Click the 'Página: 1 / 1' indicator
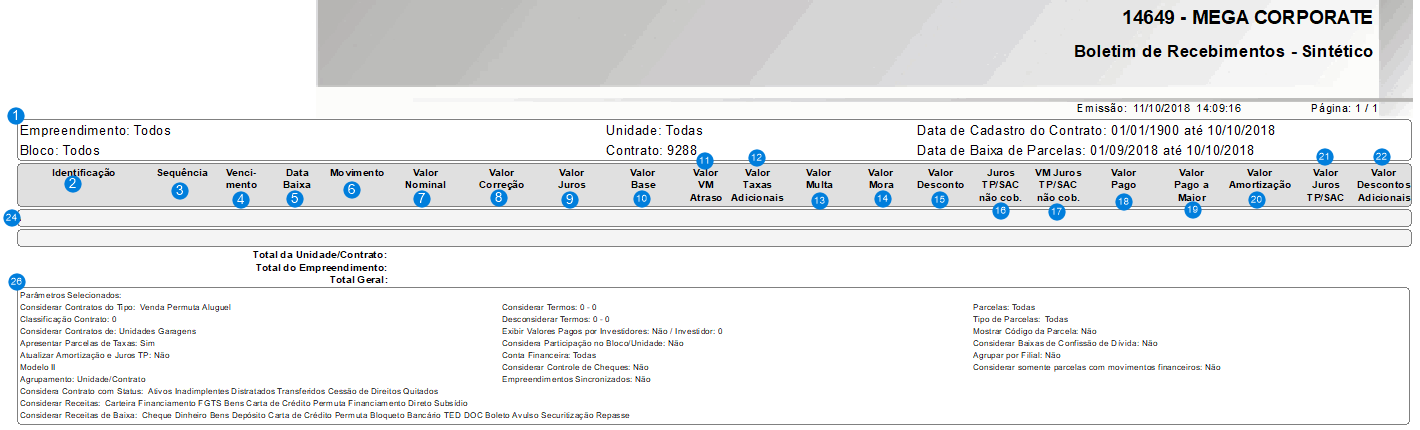Viewport: 1420px width, 430px height. point(1344,108)
